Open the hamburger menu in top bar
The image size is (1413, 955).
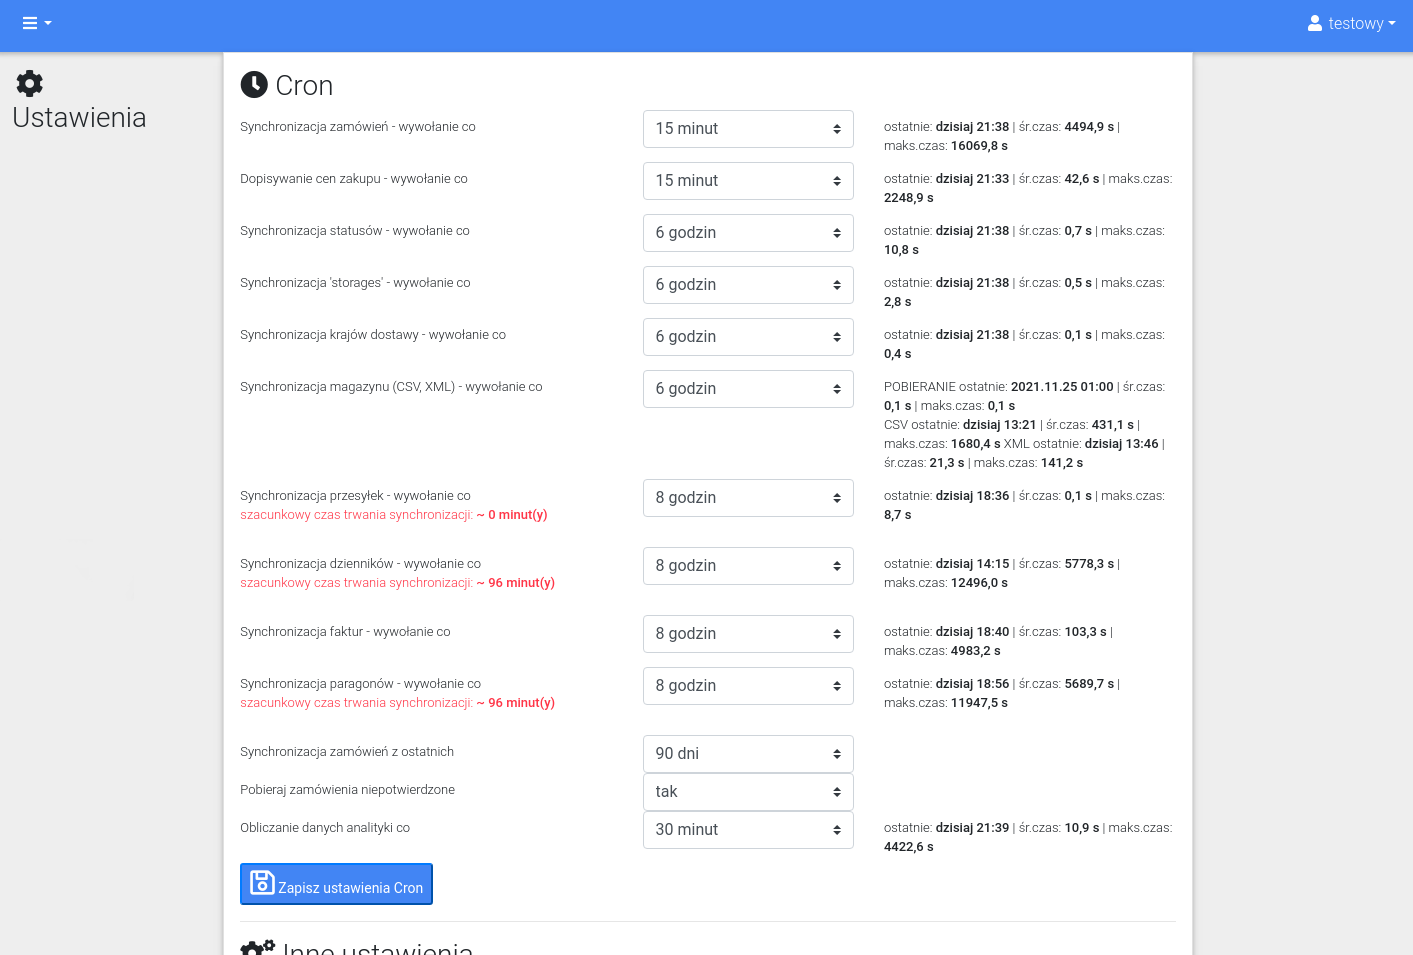point(36,23)
